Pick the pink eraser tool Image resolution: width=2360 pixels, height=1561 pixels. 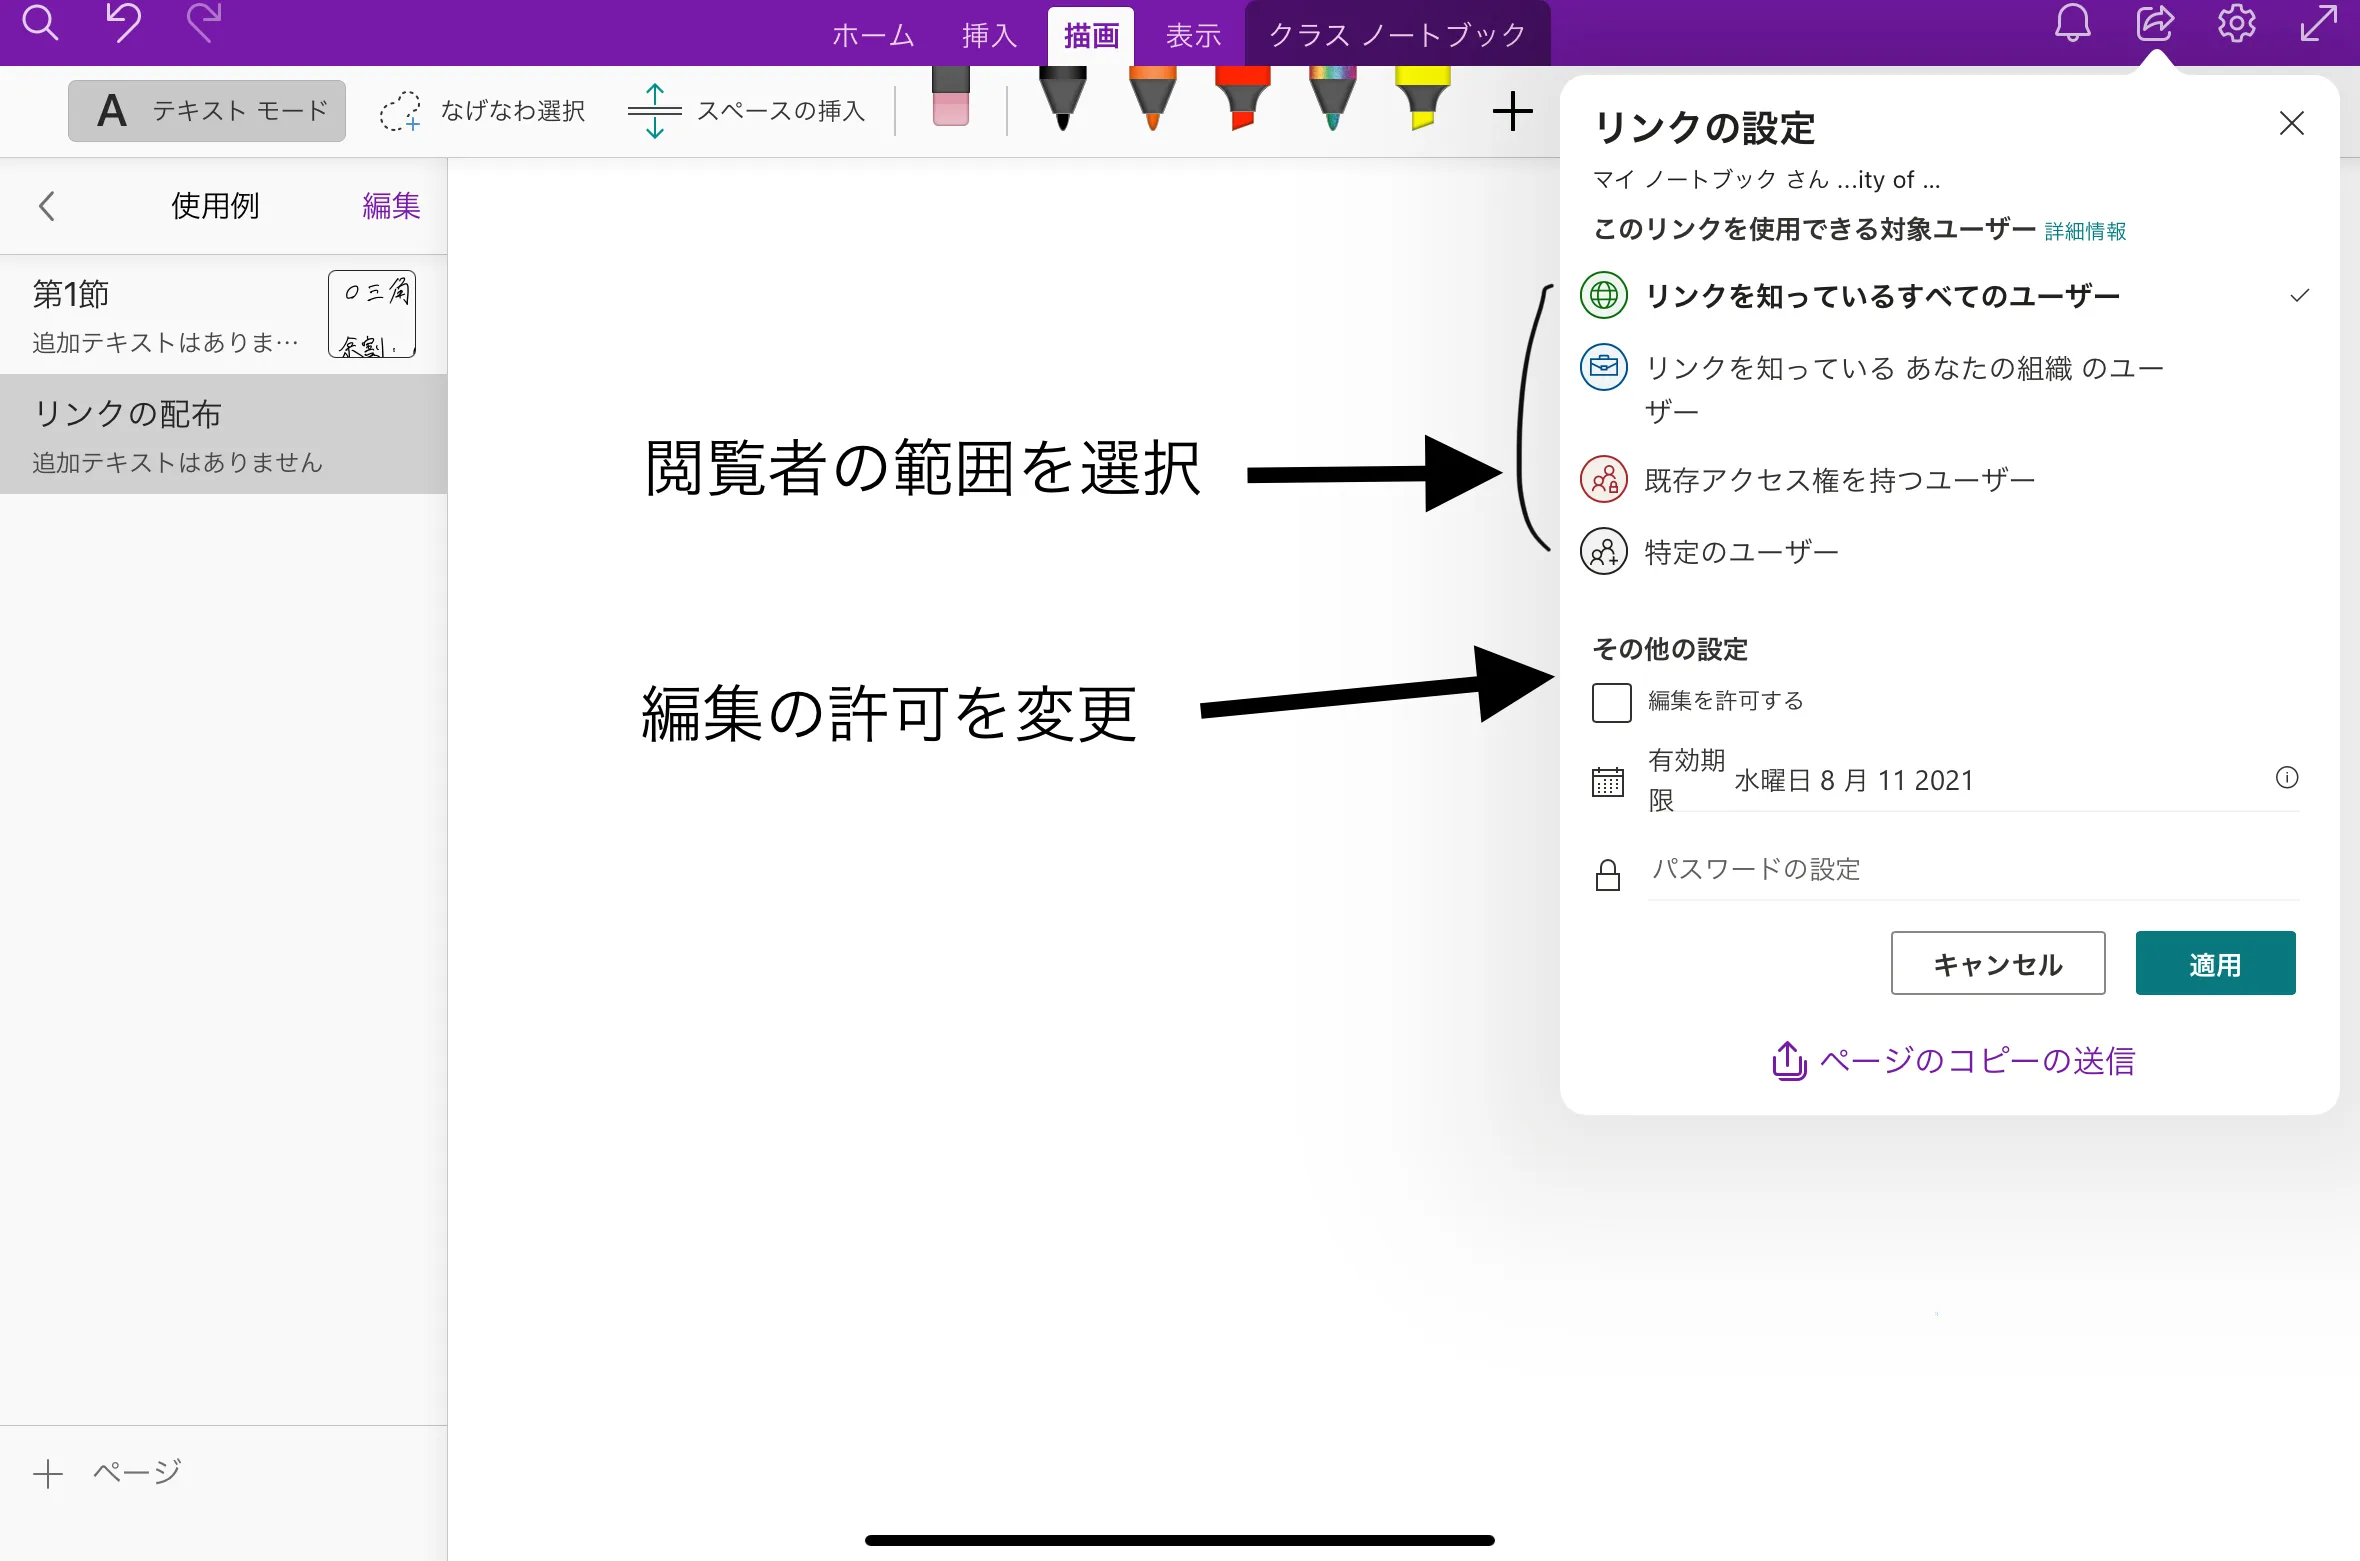950,98
